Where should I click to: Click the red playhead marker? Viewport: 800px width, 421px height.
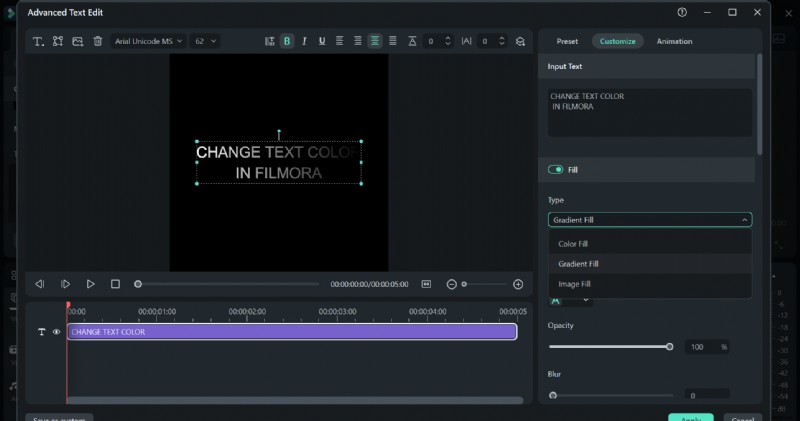pos(68,305)
